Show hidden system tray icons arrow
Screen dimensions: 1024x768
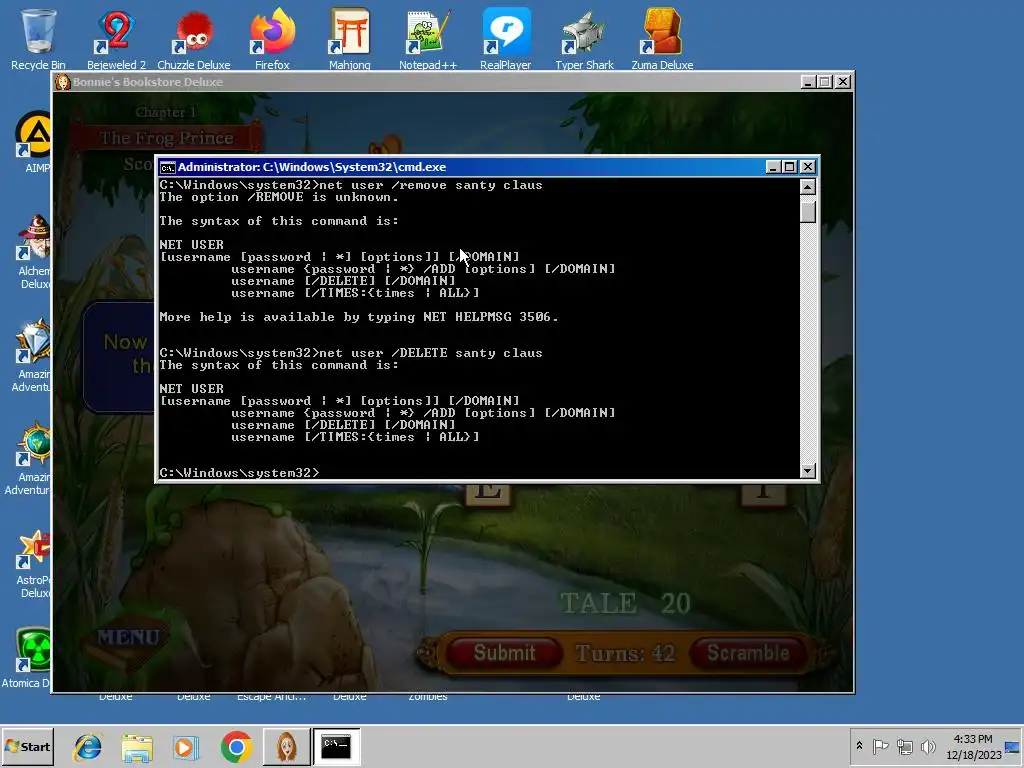(859, 746)
